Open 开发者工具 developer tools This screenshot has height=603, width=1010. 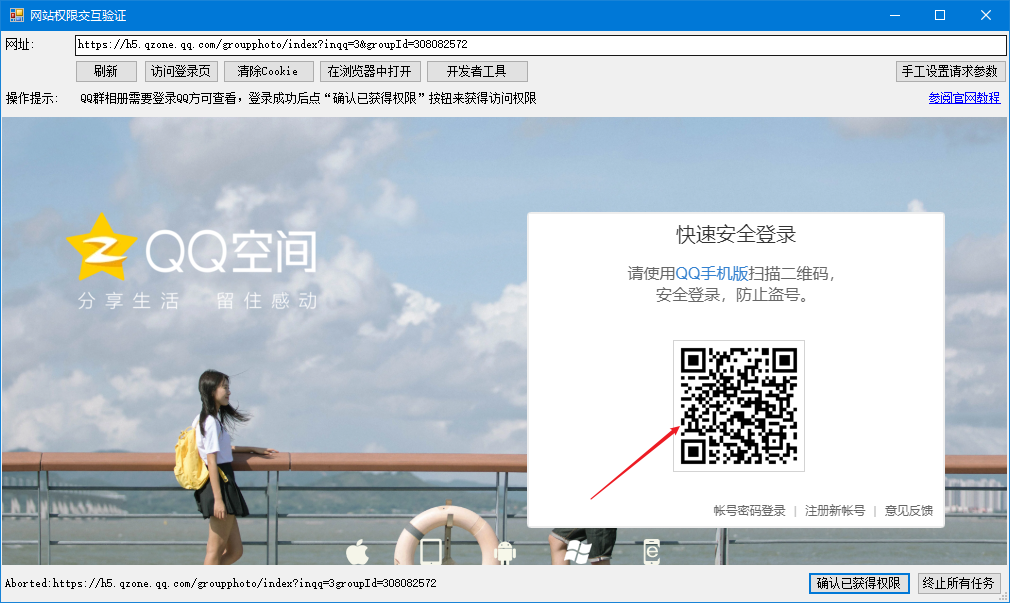coord(477,71)
